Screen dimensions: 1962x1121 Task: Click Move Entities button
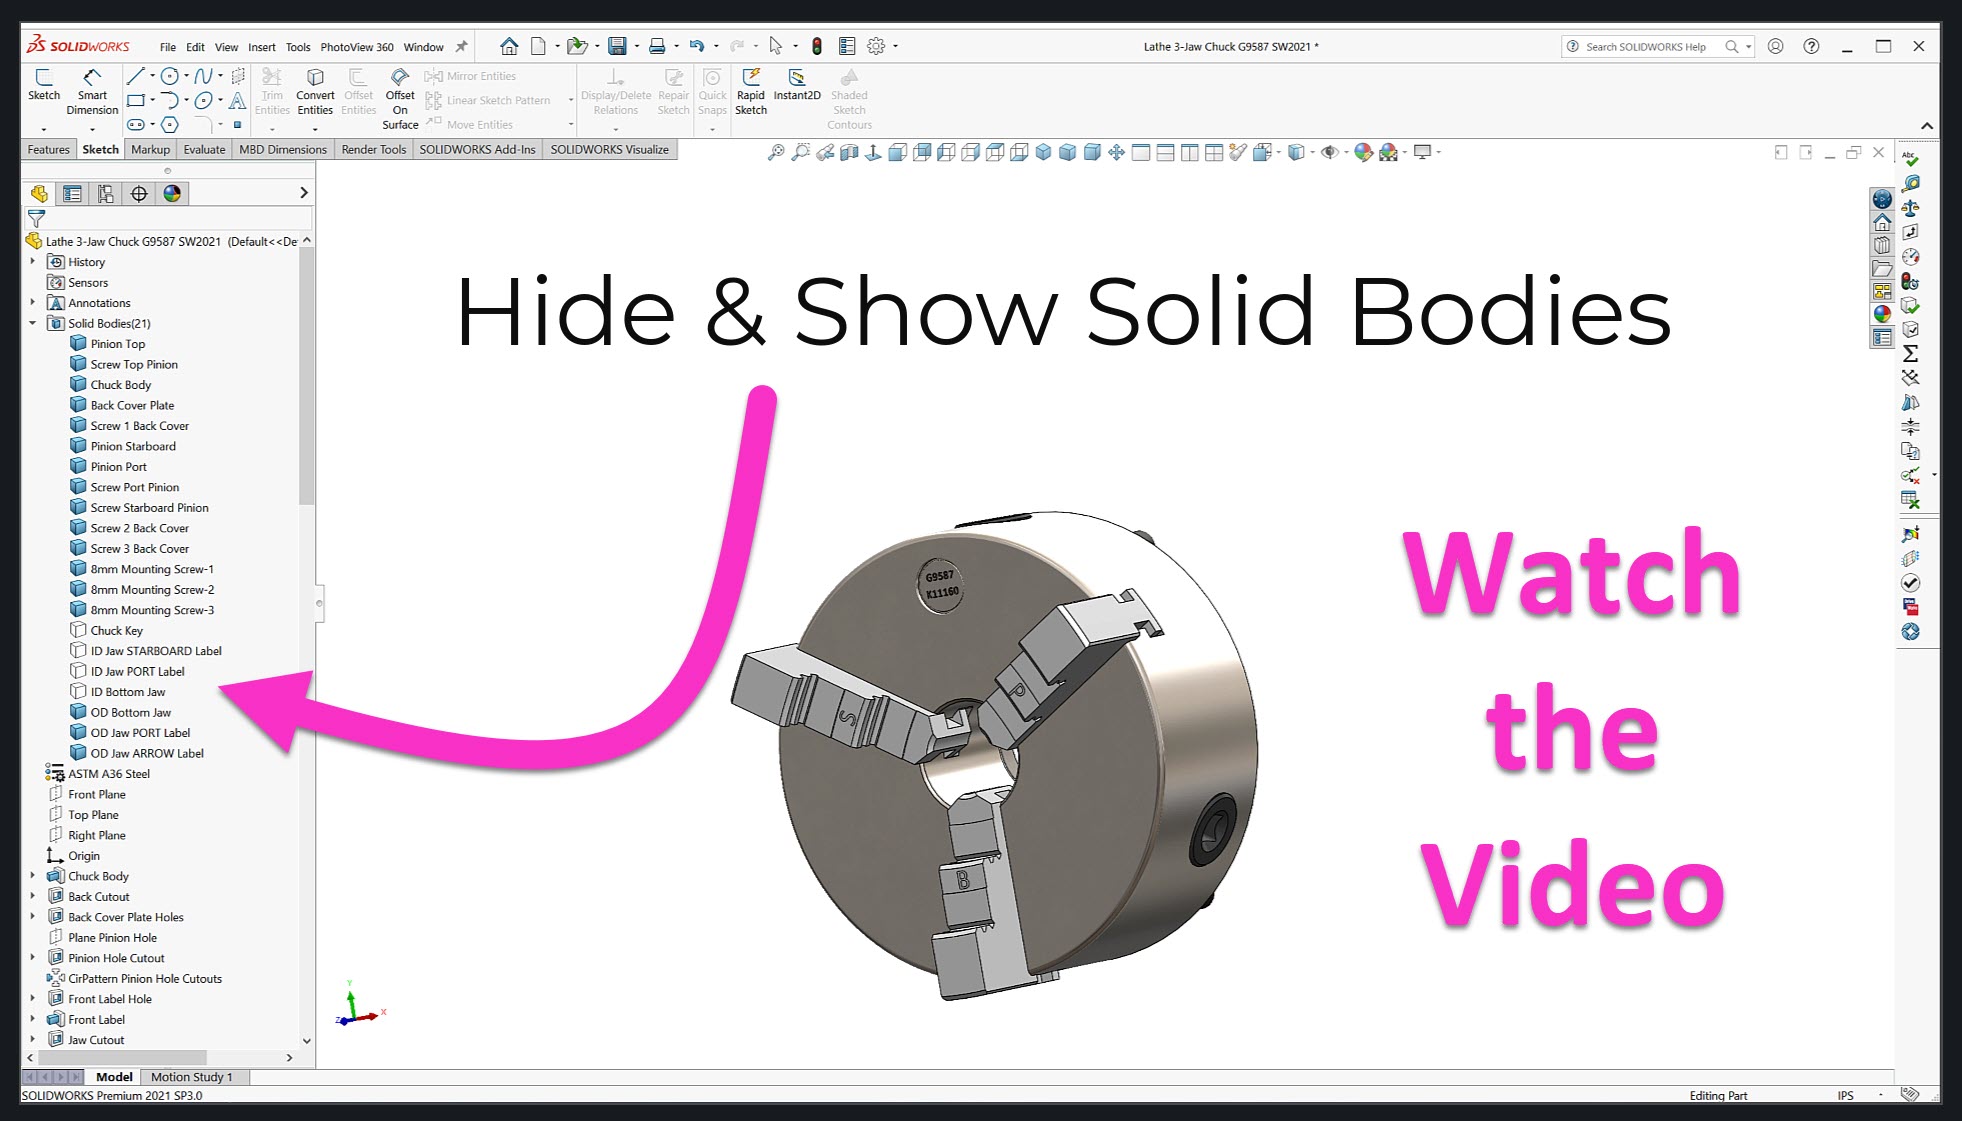point(469,125)
